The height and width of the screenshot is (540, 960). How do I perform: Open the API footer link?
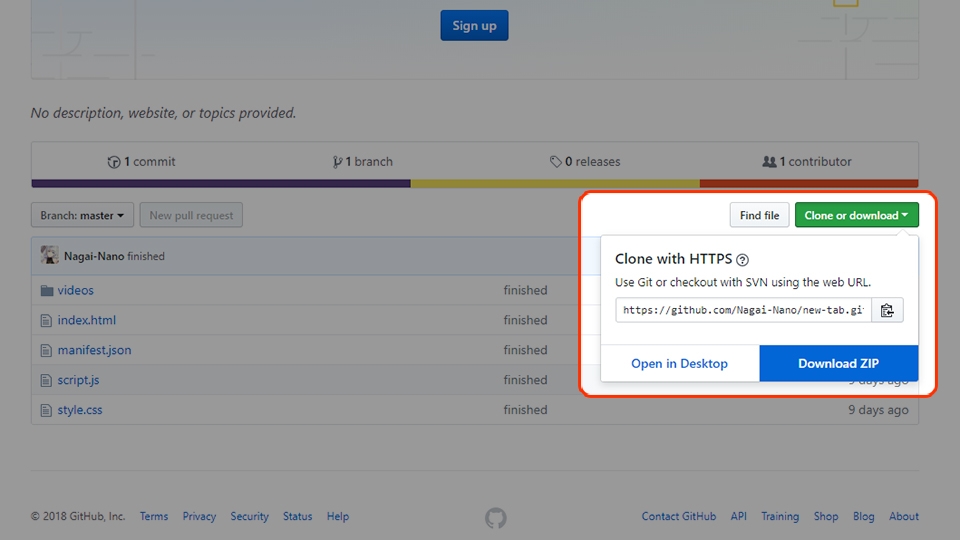click(738, 516)
